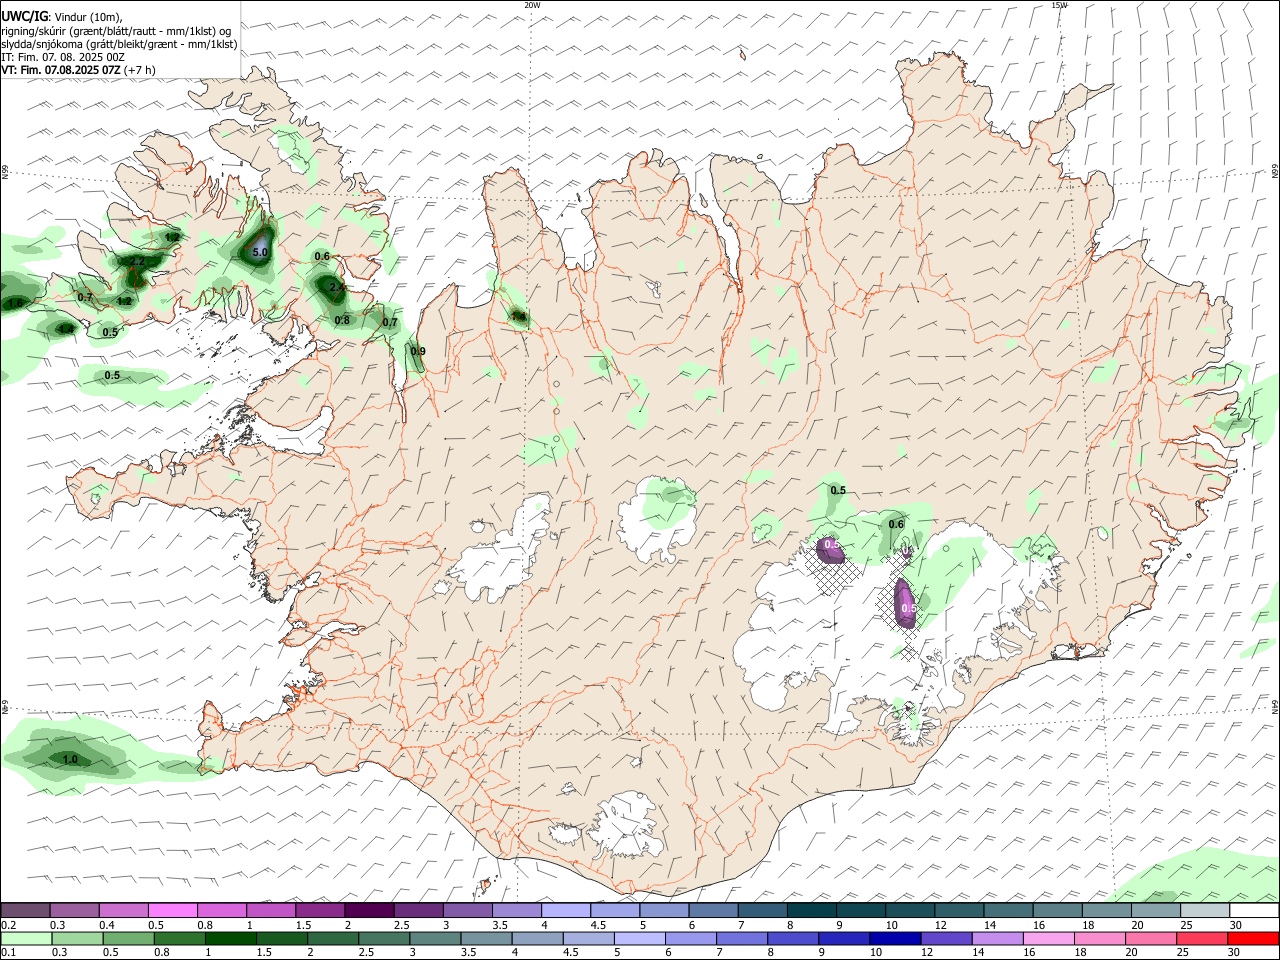Click the 'slydda/snjókoma' legend description line
Screen dimensions: 1280x960
pos(119,45)
